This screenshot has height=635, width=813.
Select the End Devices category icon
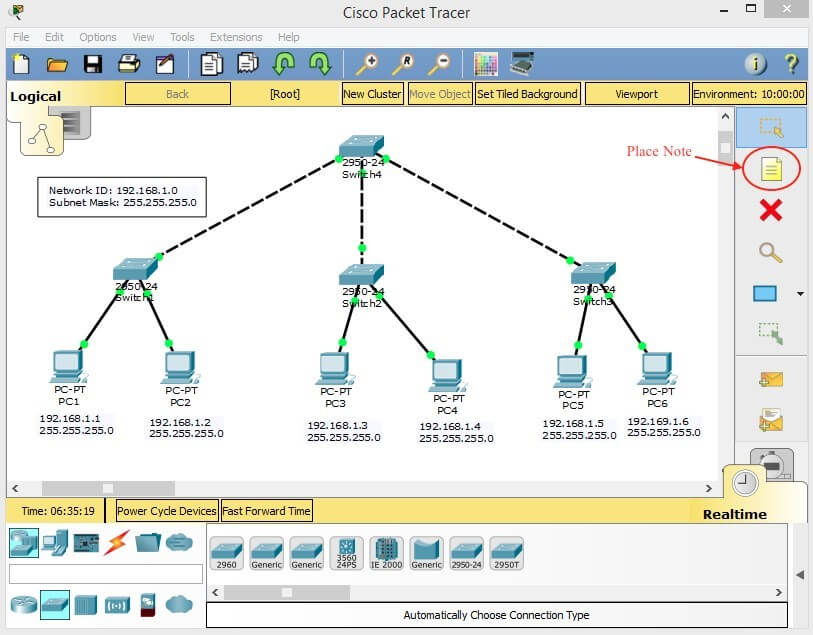tap(55, 543)
